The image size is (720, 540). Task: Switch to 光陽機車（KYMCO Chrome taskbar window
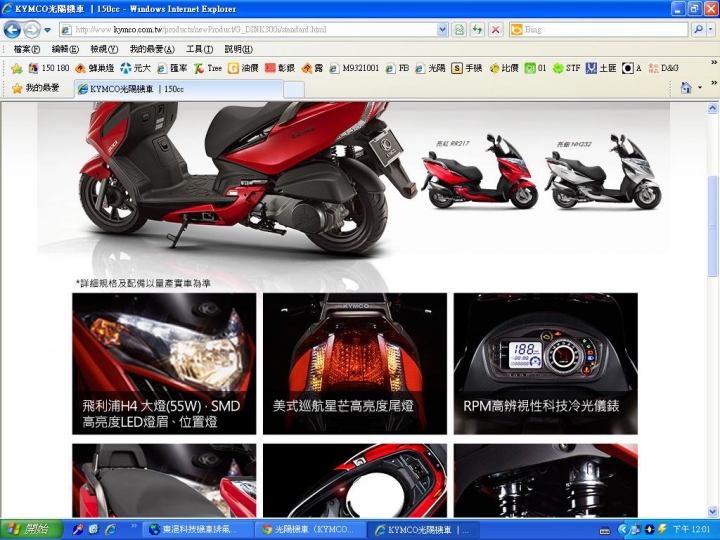click(310, 530)
